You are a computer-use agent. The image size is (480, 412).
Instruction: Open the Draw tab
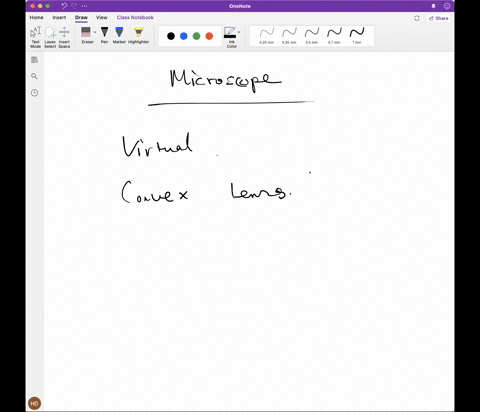tap(81, 17)
